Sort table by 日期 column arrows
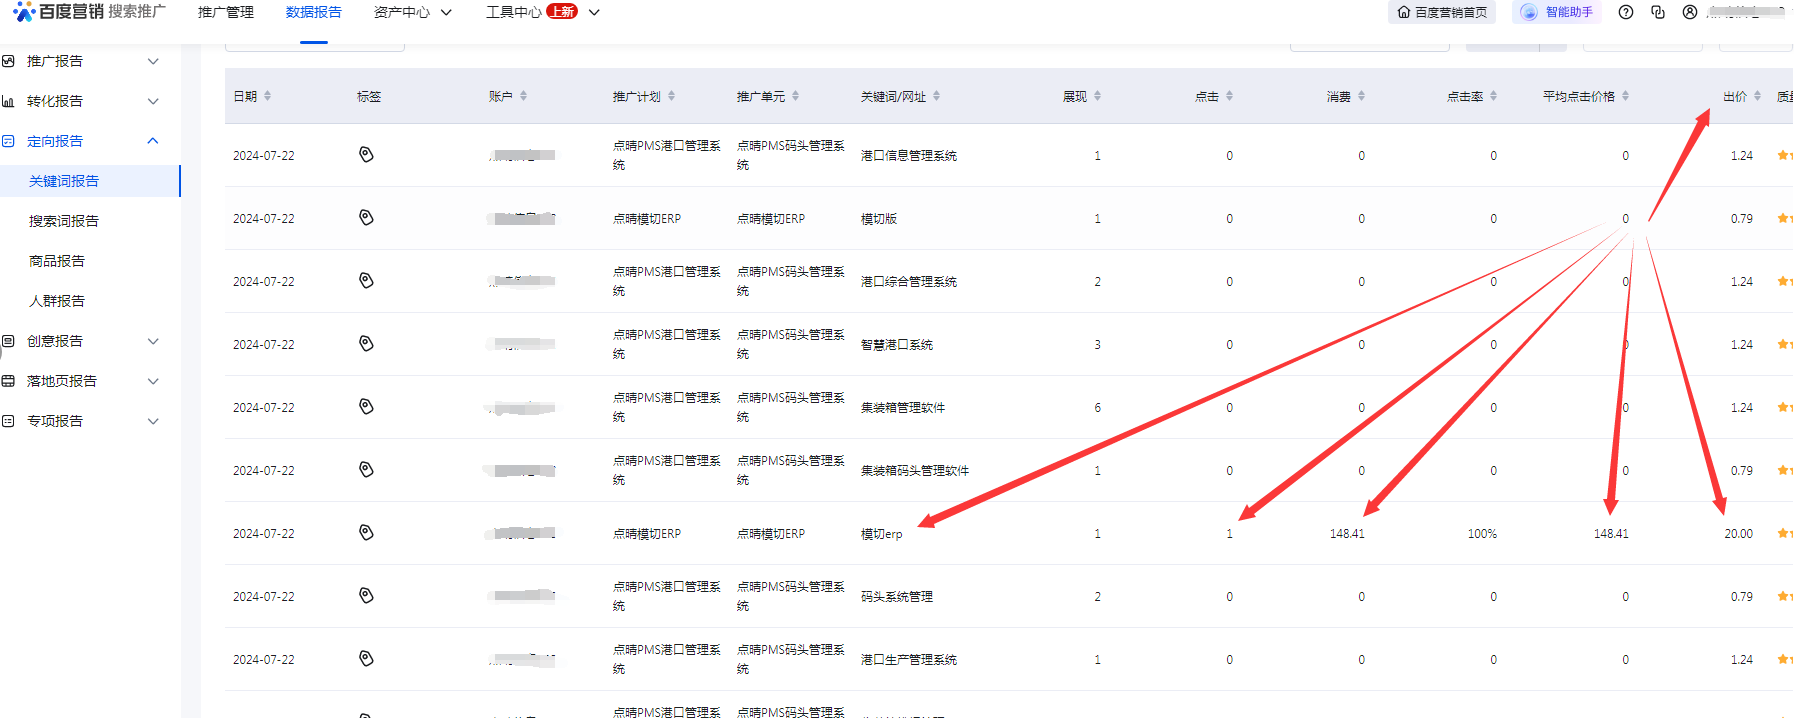Viewport: 1794px width, 718px height. point(268,96)
